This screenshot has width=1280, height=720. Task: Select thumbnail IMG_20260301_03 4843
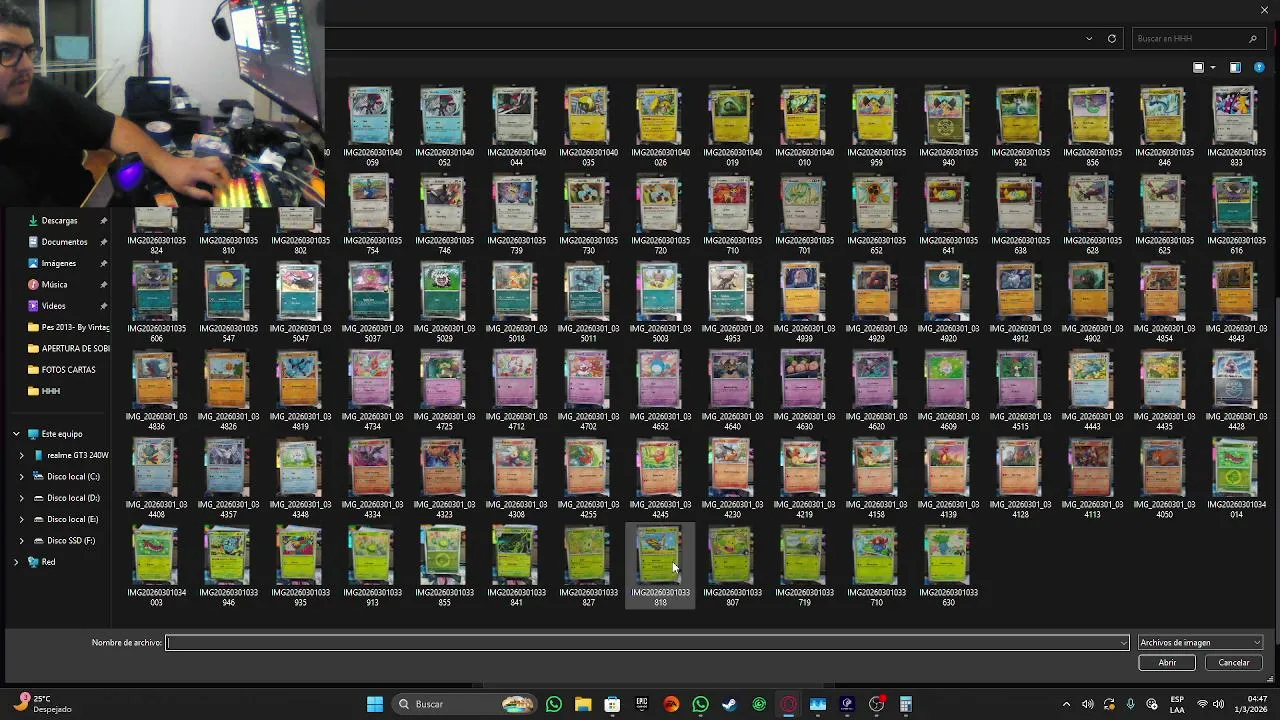pyautogui.click(x=1236, y=303)
